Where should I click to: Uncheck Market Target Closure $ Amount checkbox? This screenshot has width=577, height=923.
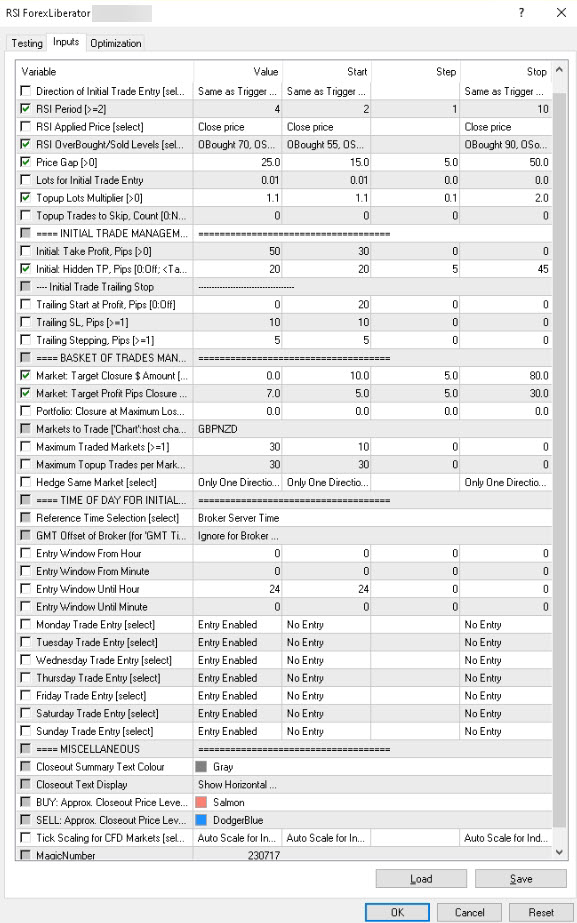25,376
